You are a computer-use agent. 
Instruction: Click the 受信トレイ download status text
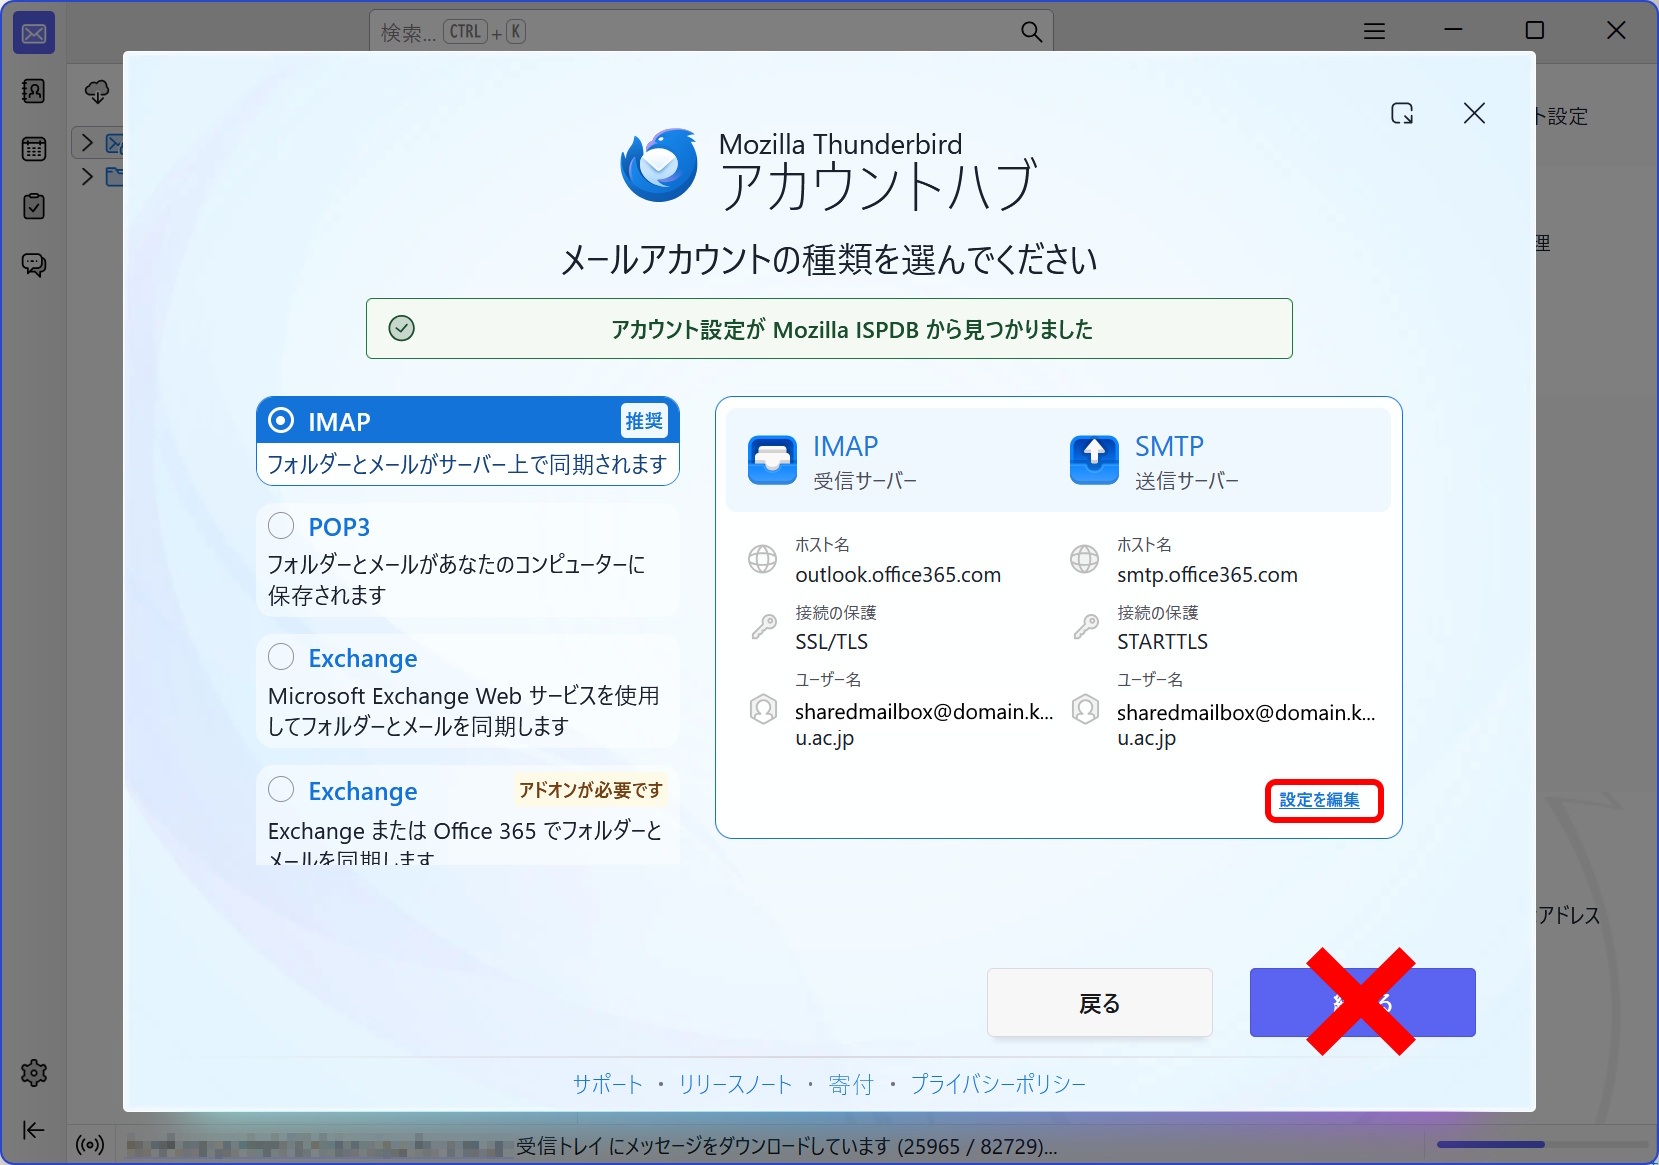coord(786,1146)
